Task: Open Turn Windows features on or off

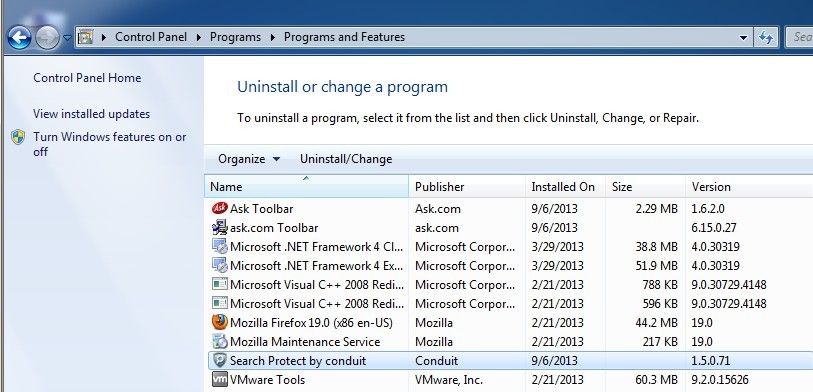Action: click(109, 144)
